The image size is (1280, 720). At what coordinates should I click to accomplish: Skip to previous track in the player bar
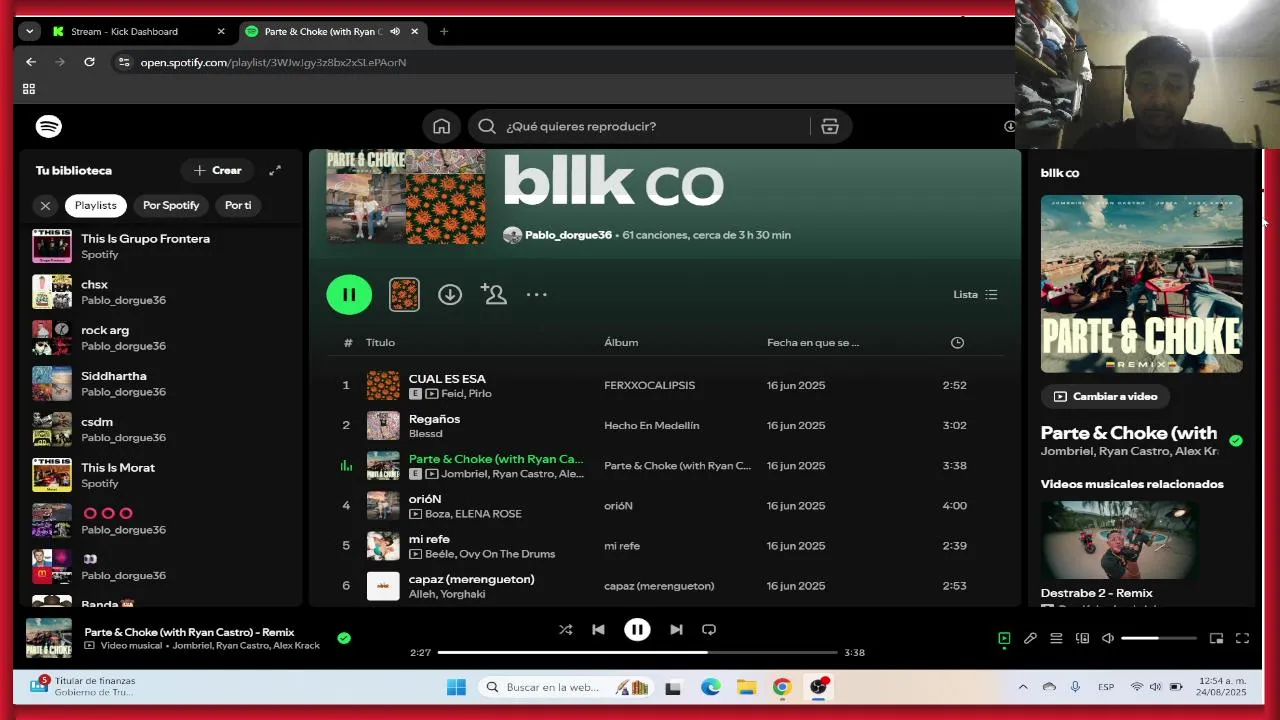pyautogui.click(x=598, y=629)
